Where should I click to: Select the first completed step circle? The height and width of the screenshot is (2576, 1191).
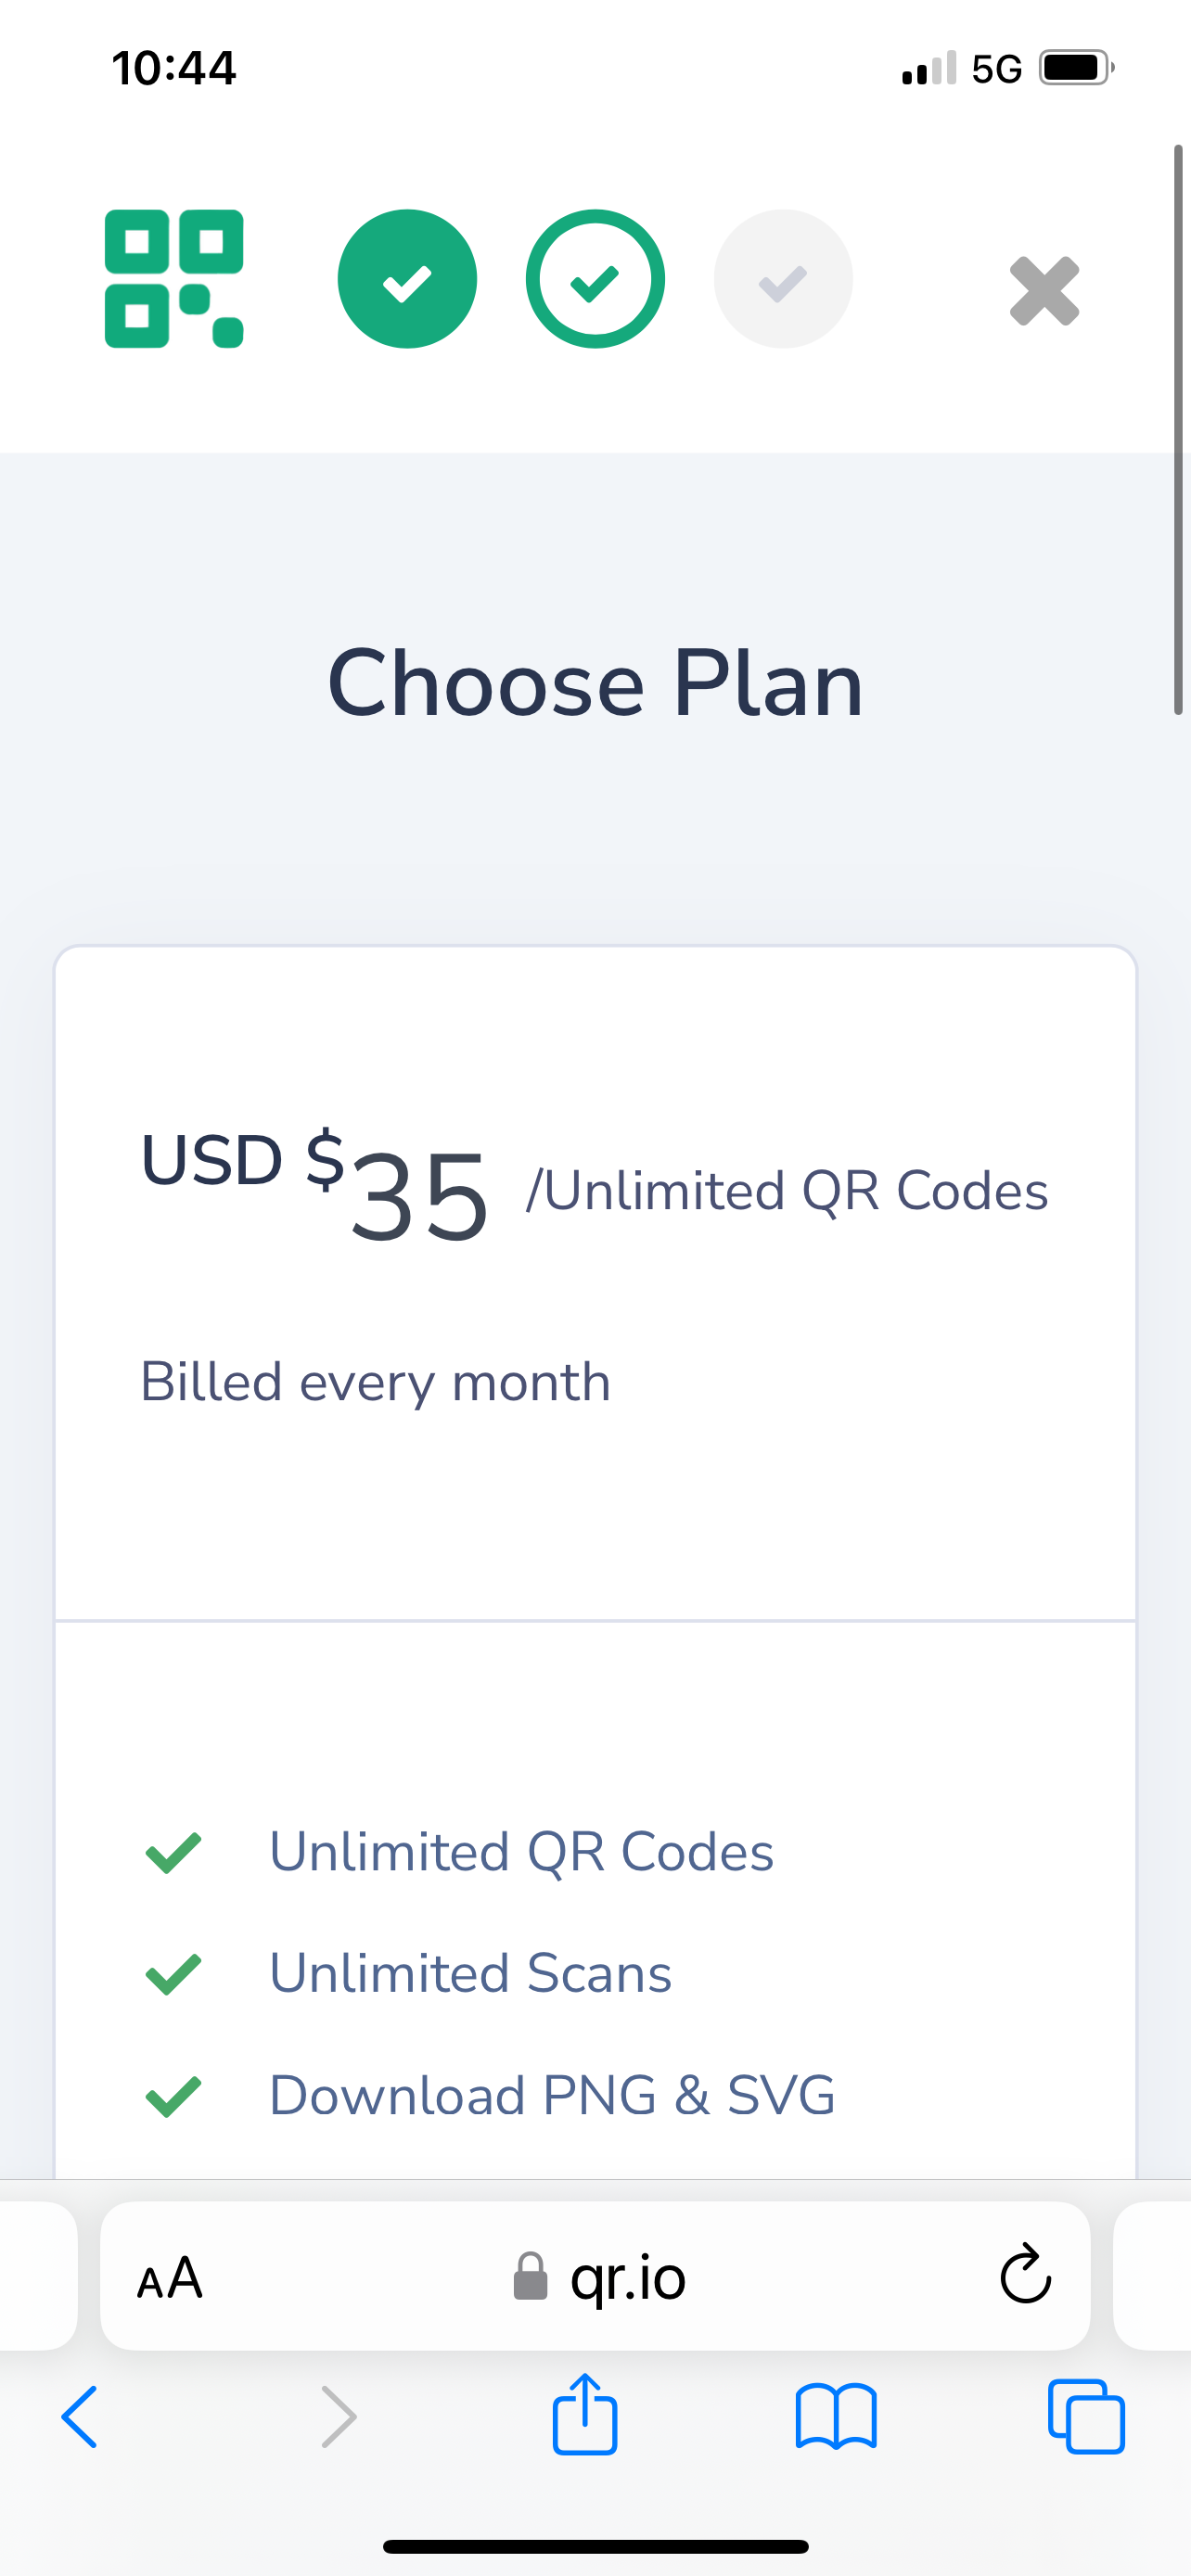click(x=407, y=279)
